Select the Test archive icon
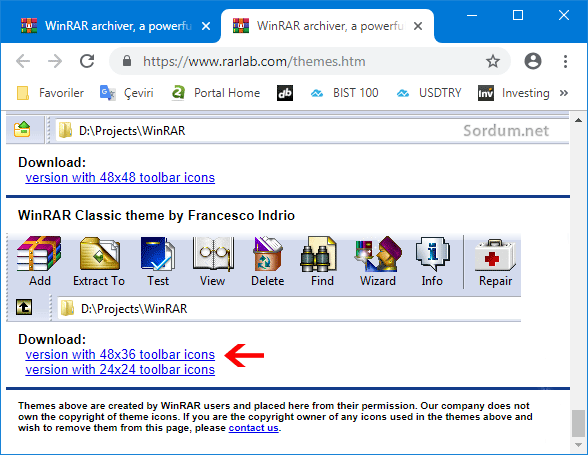The image size is (588, 455). [158, 254]
